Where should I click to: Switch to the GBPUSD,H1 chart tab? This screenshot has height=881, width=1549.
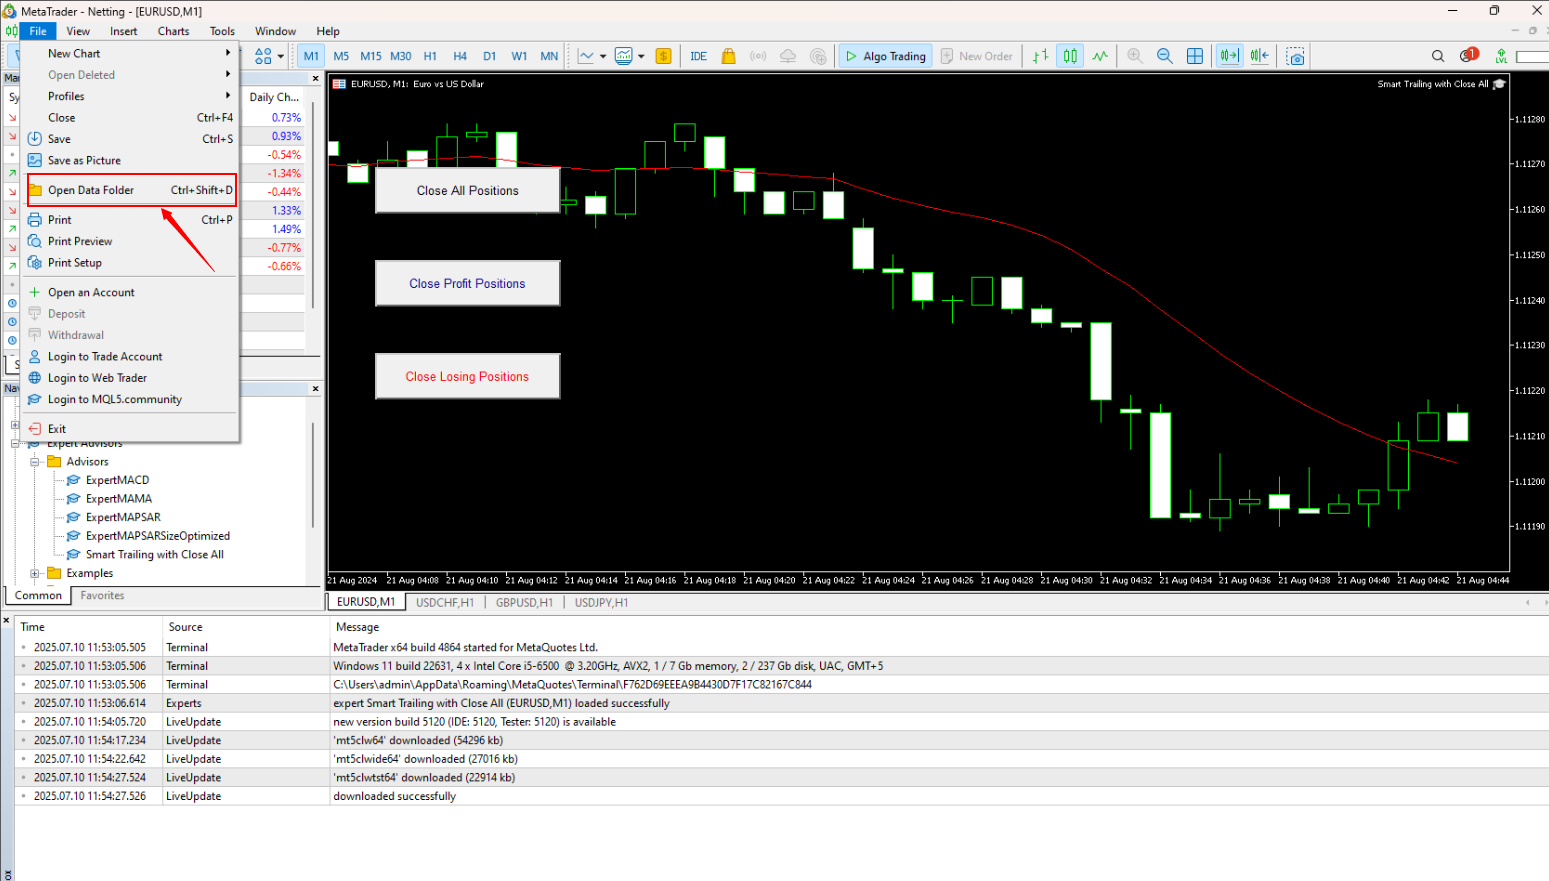[x=524, y=603]
